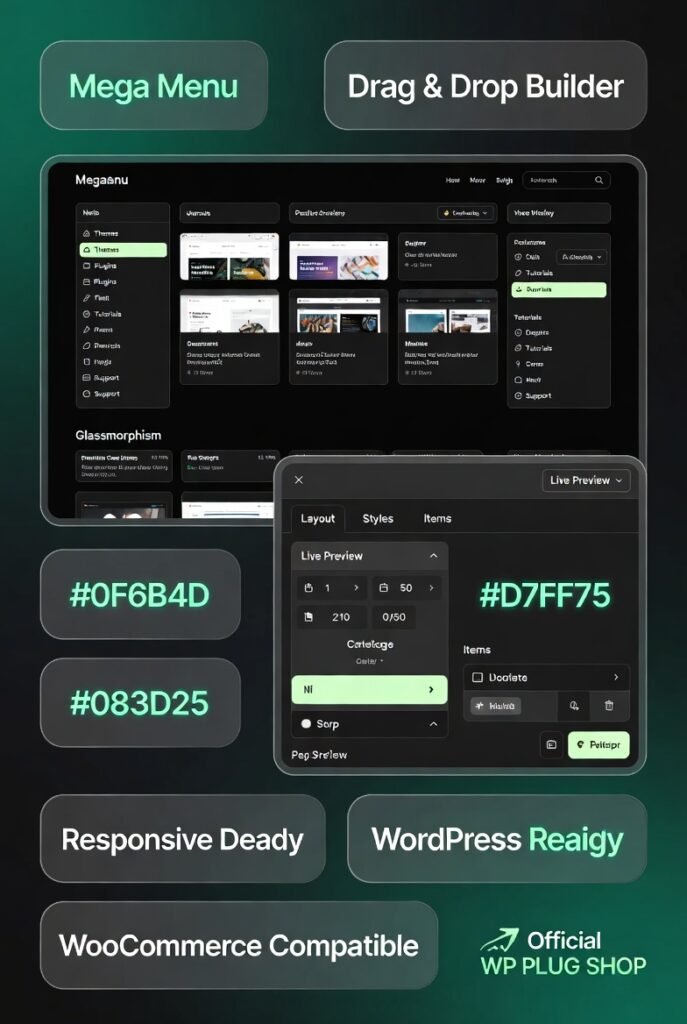The height and width of the screenshot is (1024, 687).
Task: Switch to the Styles tab
Action: point(377,519)
